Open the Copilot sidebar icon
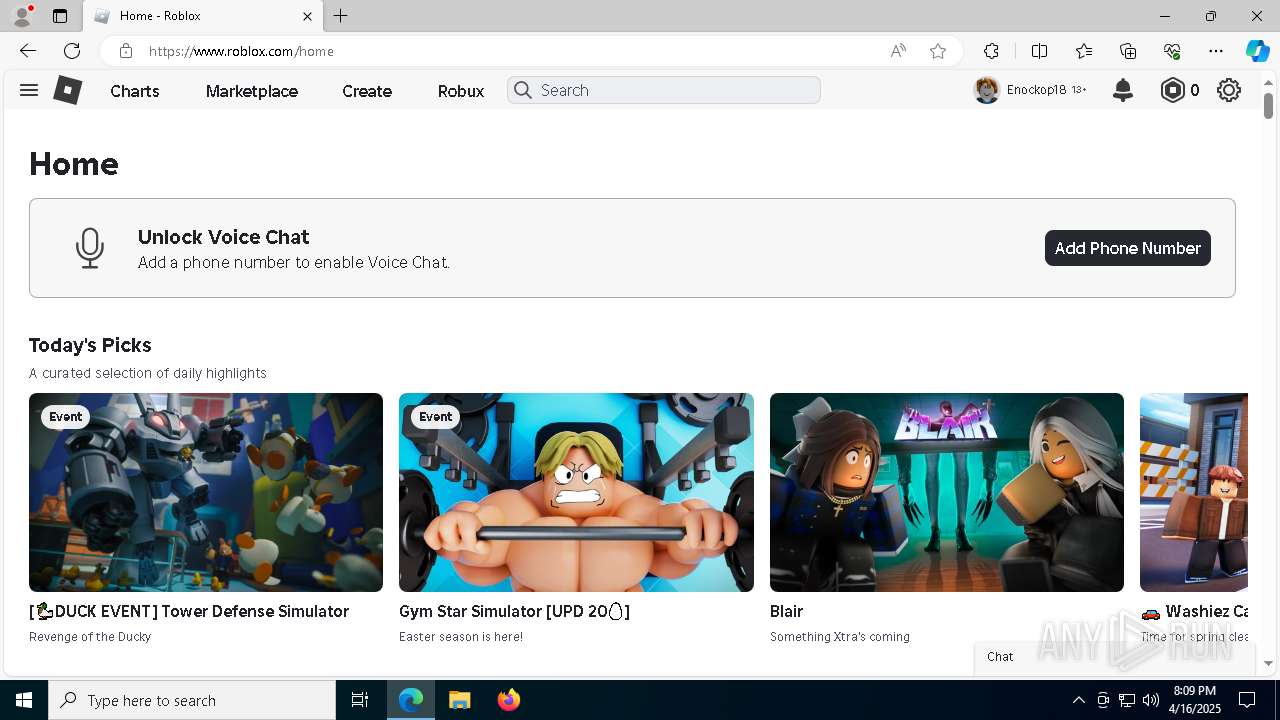This screenshot has width=1280, height=720. pos(1257,51)
